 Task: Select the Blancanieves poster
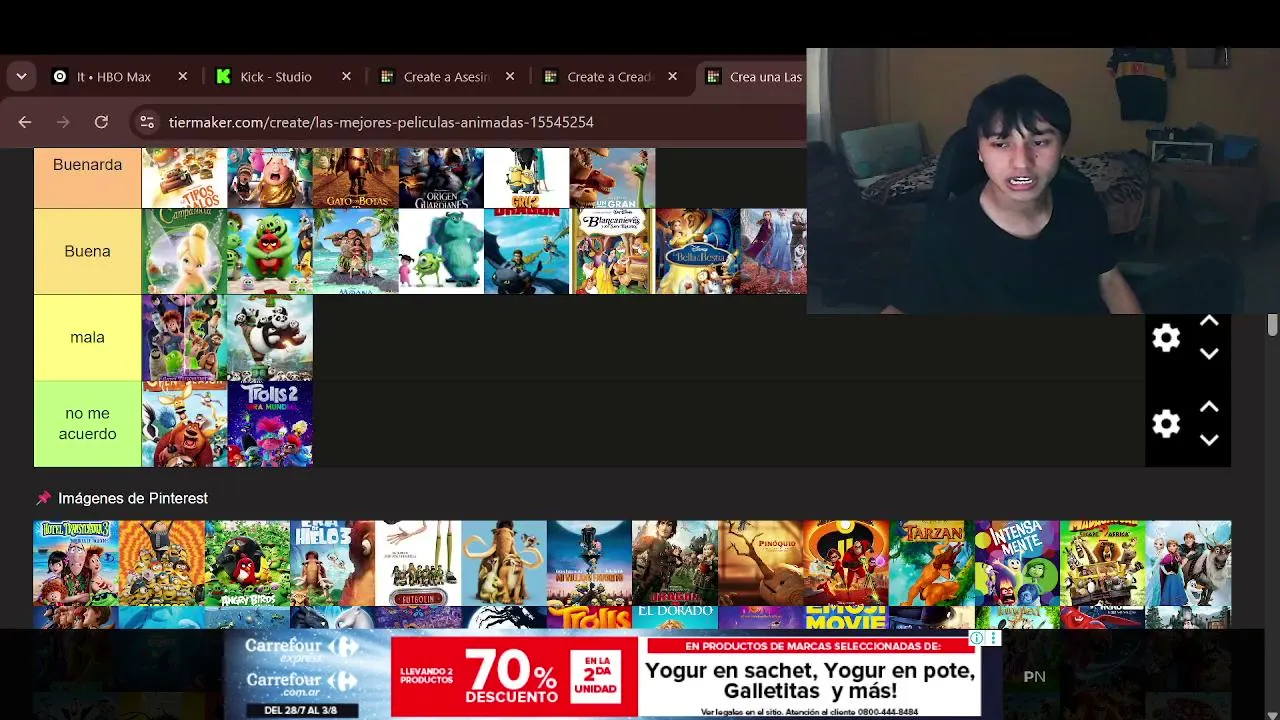612,251
